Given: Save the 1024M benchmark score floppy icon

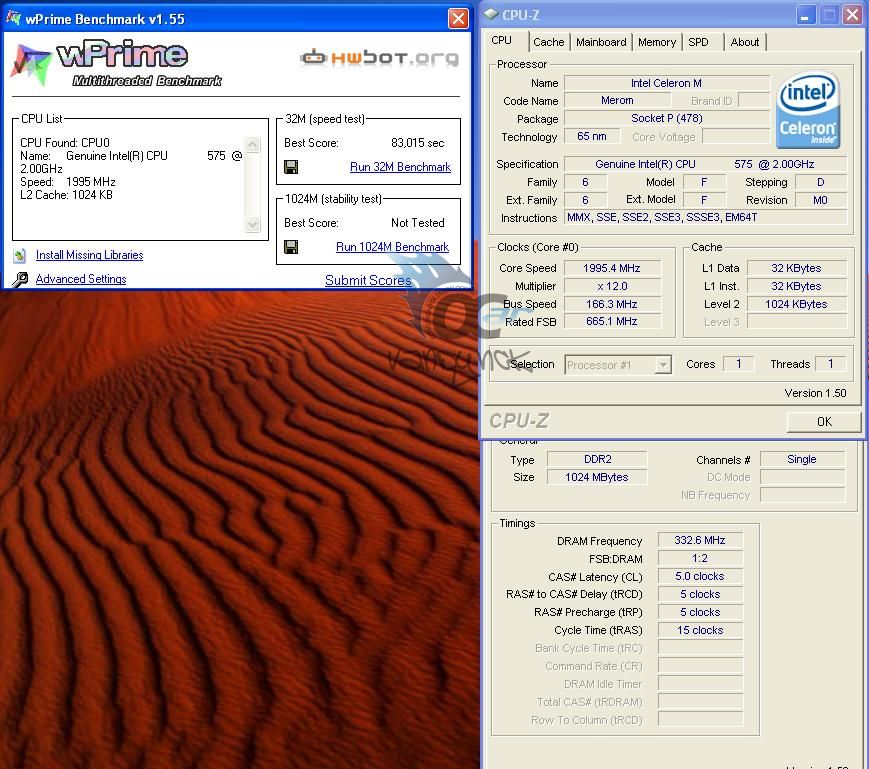Looking at the screenshot, I should pyautogui.click(x=291, y=247).
